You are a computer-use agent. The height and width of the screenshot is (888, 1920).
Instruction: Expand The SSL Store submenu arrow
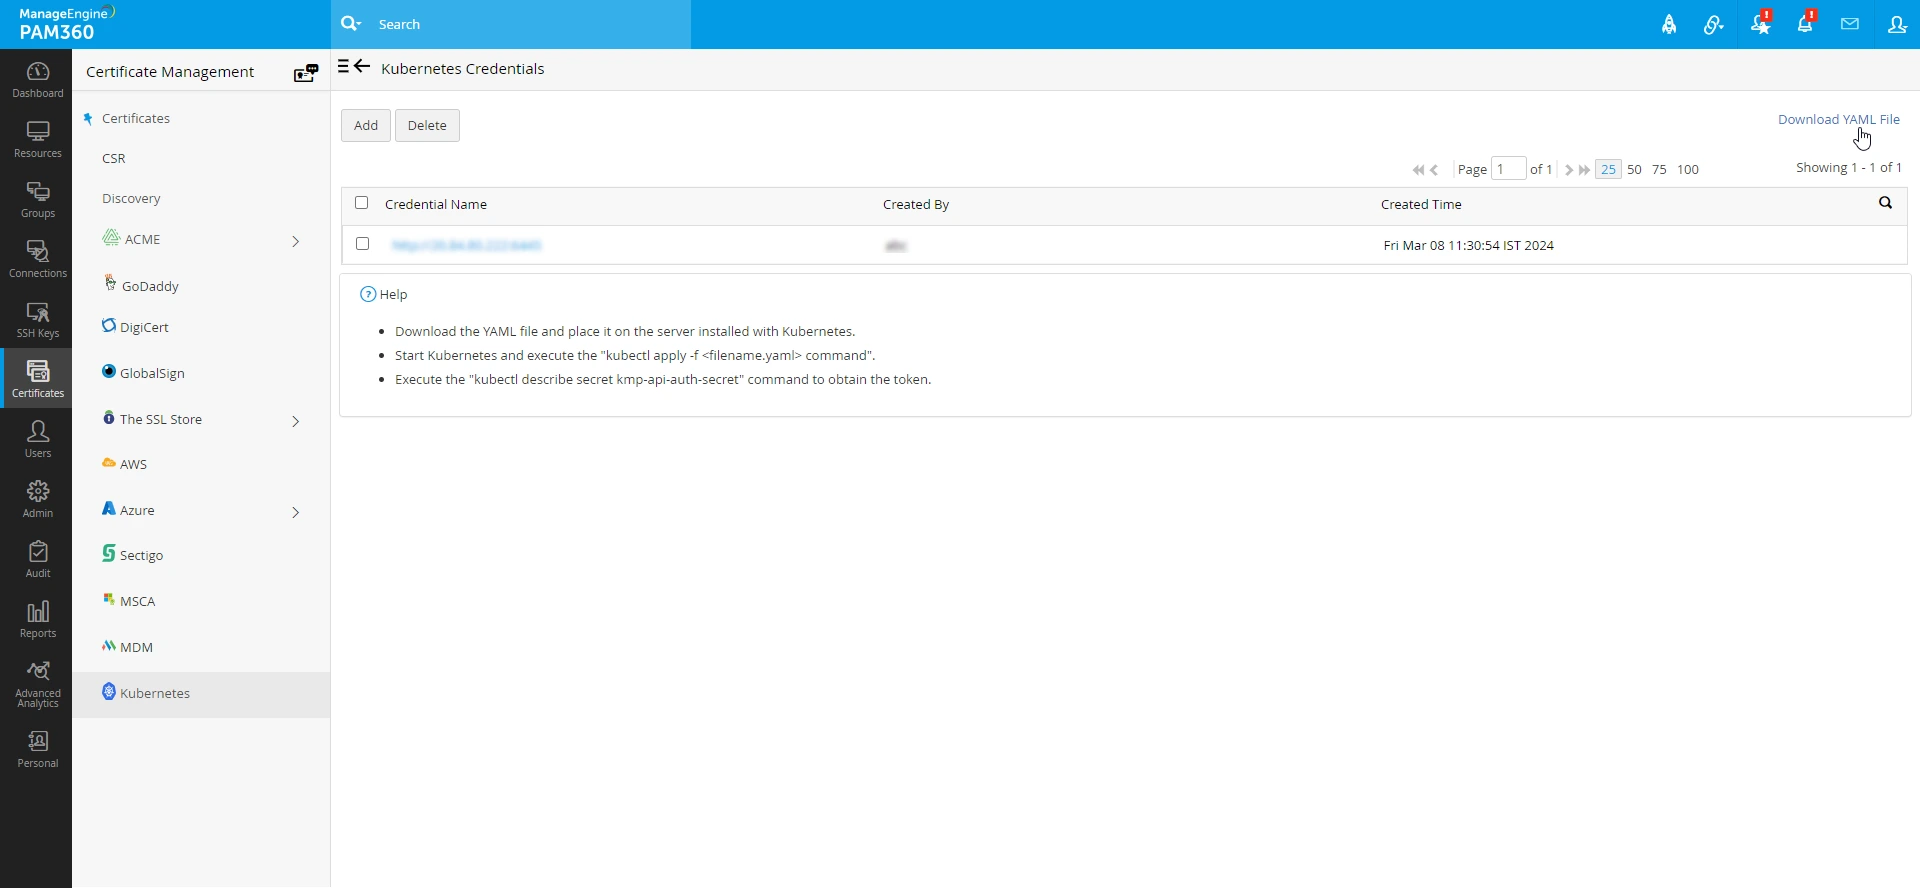click(x=295, y=421)
